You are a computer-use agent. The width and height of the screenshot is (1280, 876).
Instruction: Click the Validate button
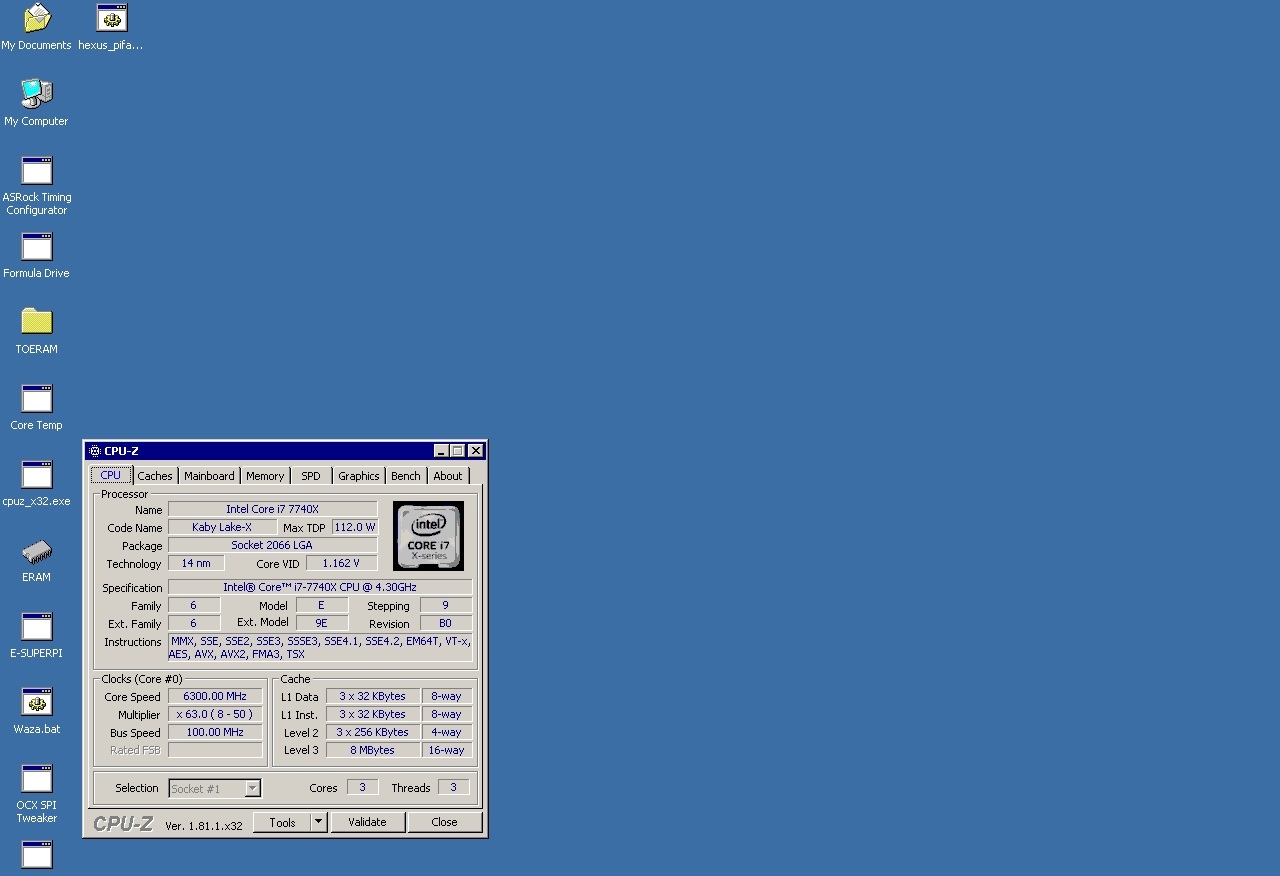click(367, 822)
